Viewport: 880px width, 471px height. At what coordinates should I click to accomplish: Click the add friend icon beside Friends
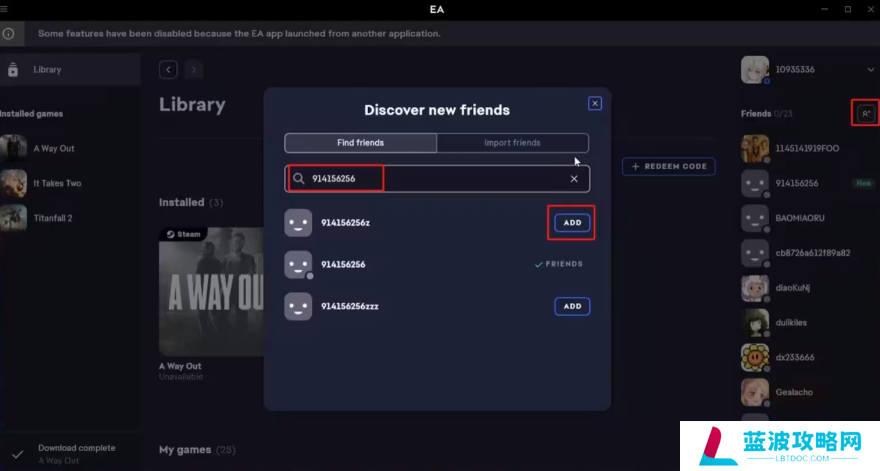[863, 114]
